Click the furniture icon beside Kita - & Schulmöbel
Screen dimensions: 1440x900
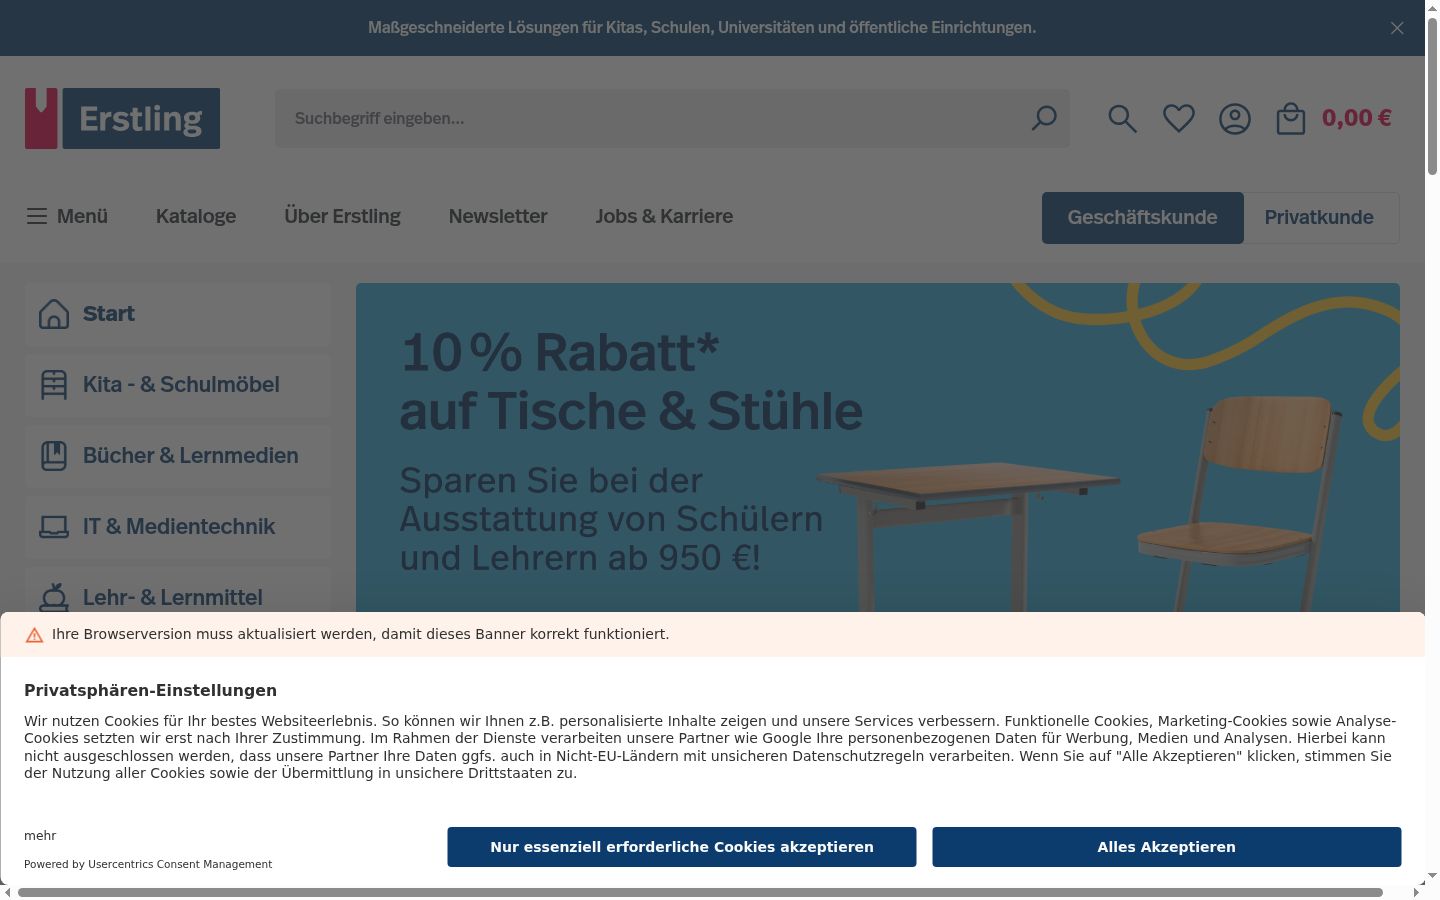[x=54, y=385]
